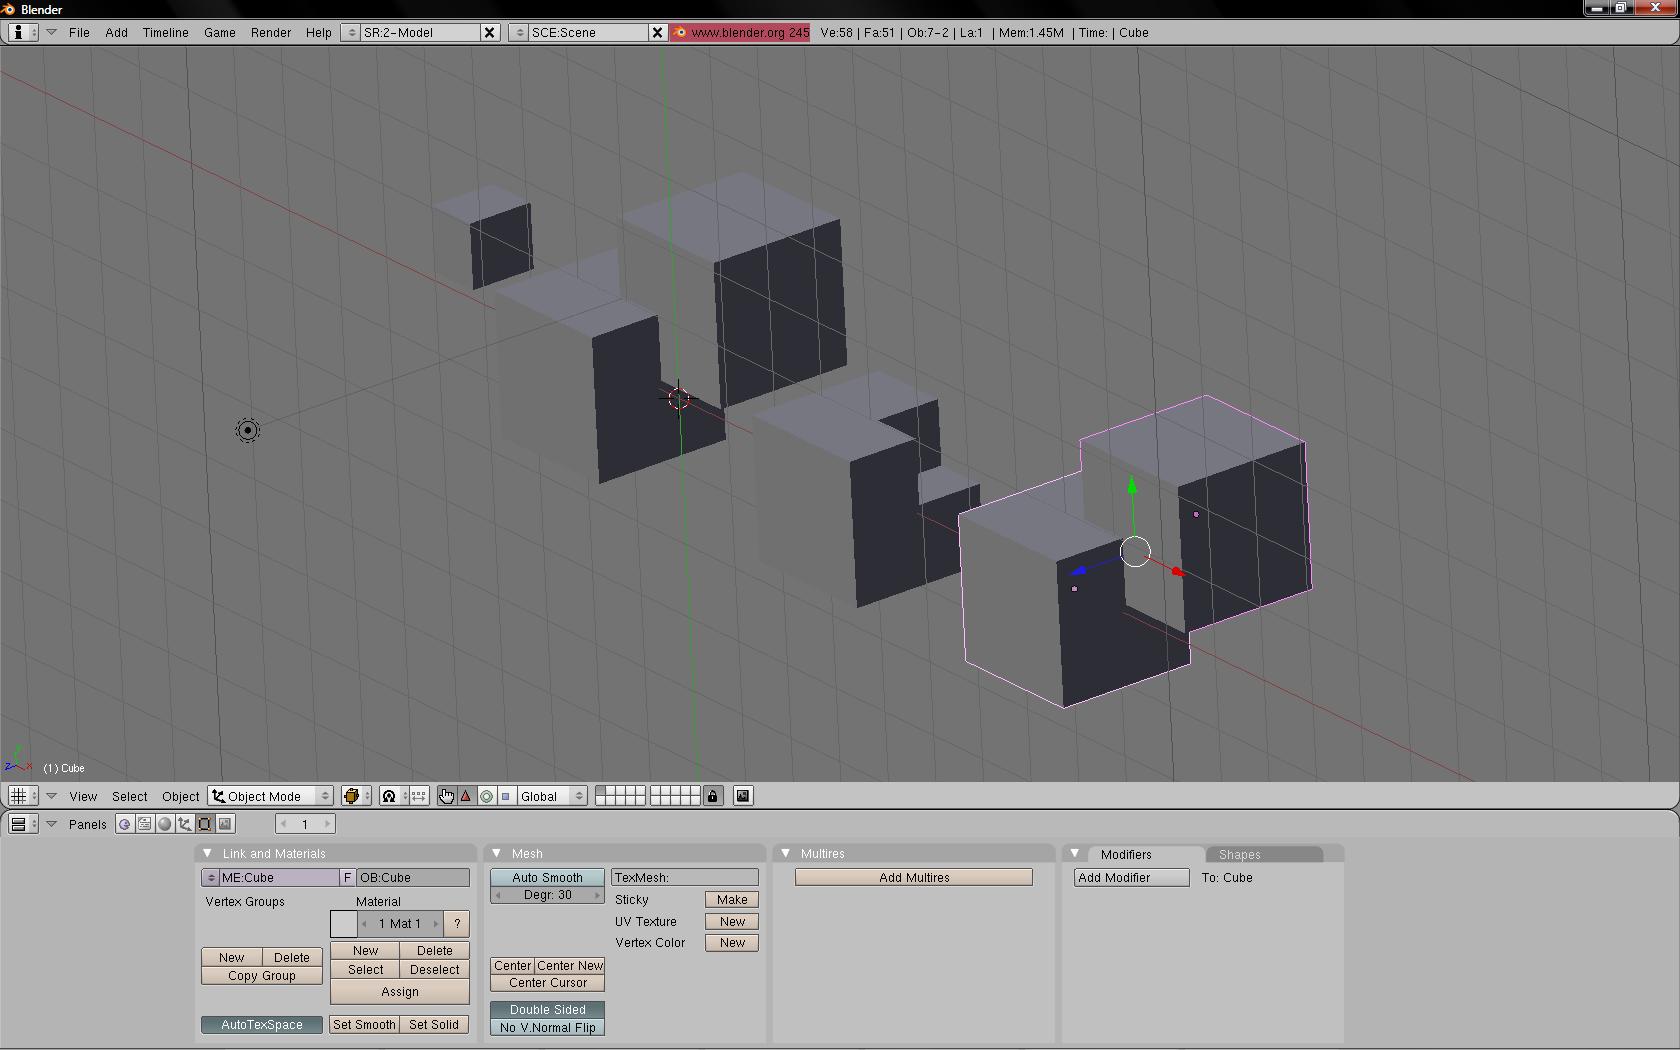The image size is (1680, 1050).
Task: Collapse the Link and Materials panel
Action: pos(207,853)
